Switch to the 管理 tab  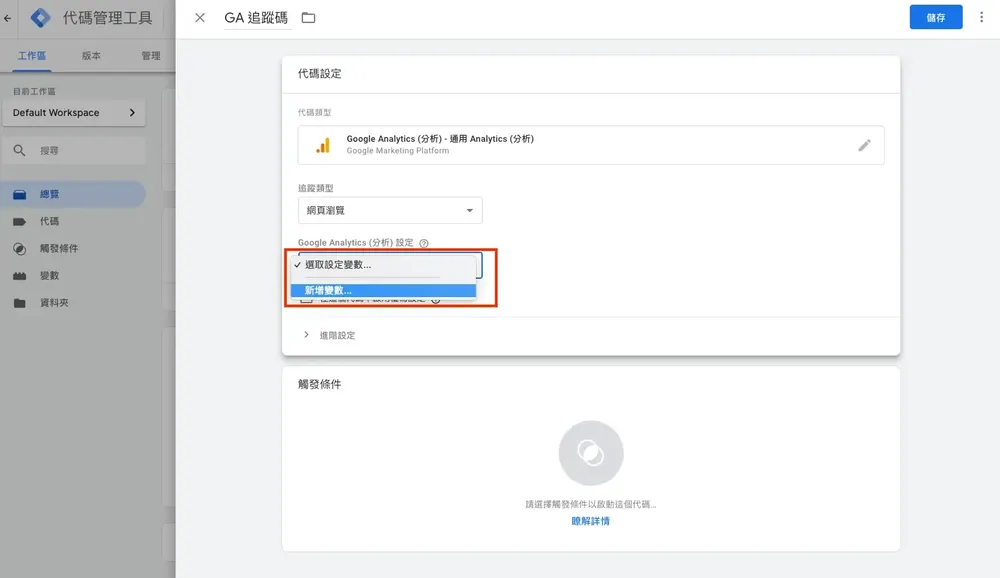pos(151,56)
